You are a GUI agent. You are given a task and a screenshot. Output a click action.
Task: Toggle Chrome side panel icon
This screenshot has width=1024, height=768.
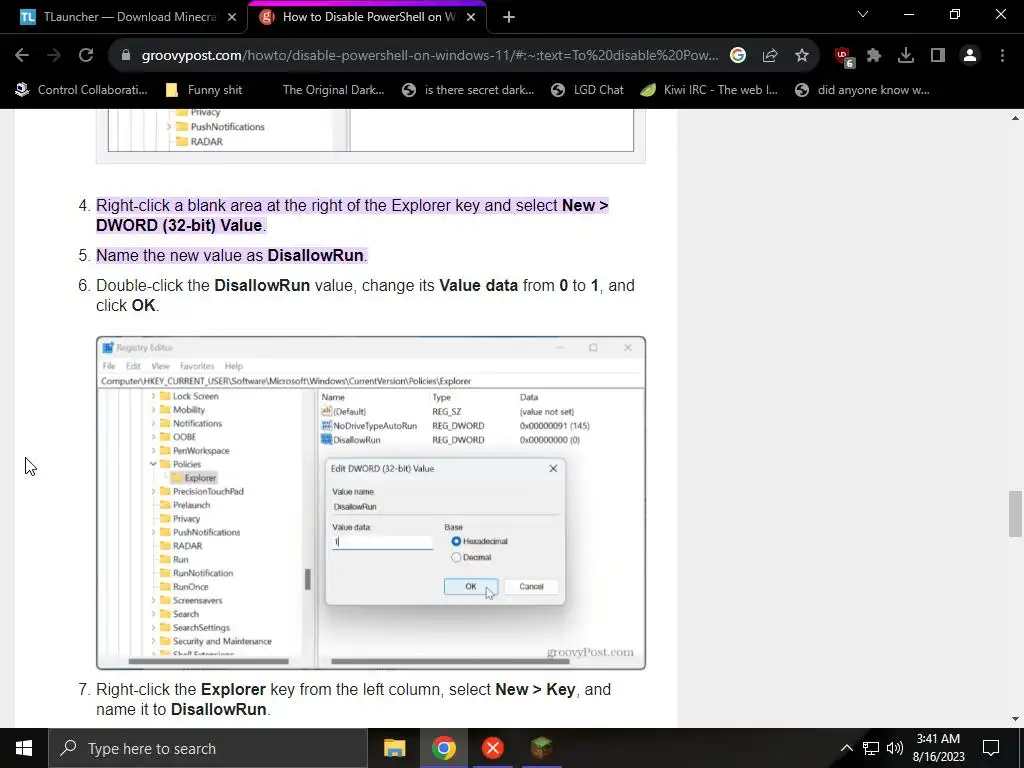[x=938, y=56]
